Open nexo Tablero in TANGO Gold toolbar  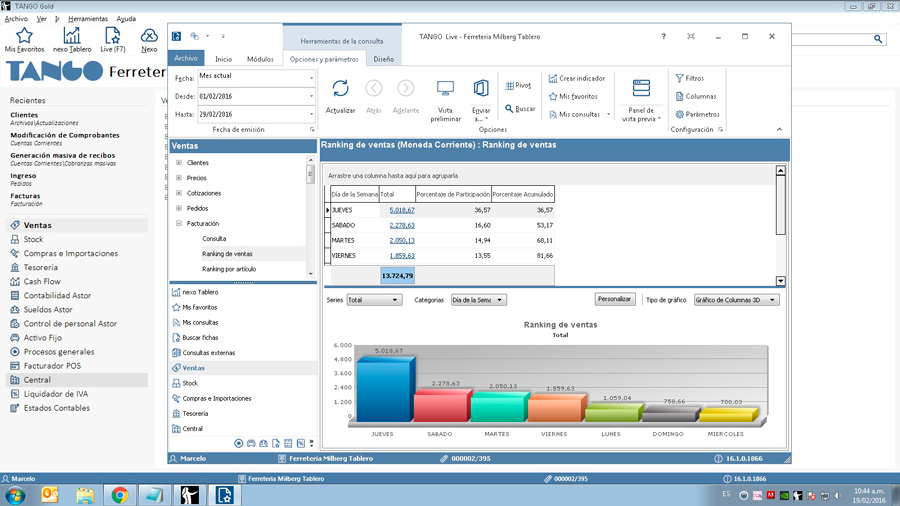[x=72, y=40]
